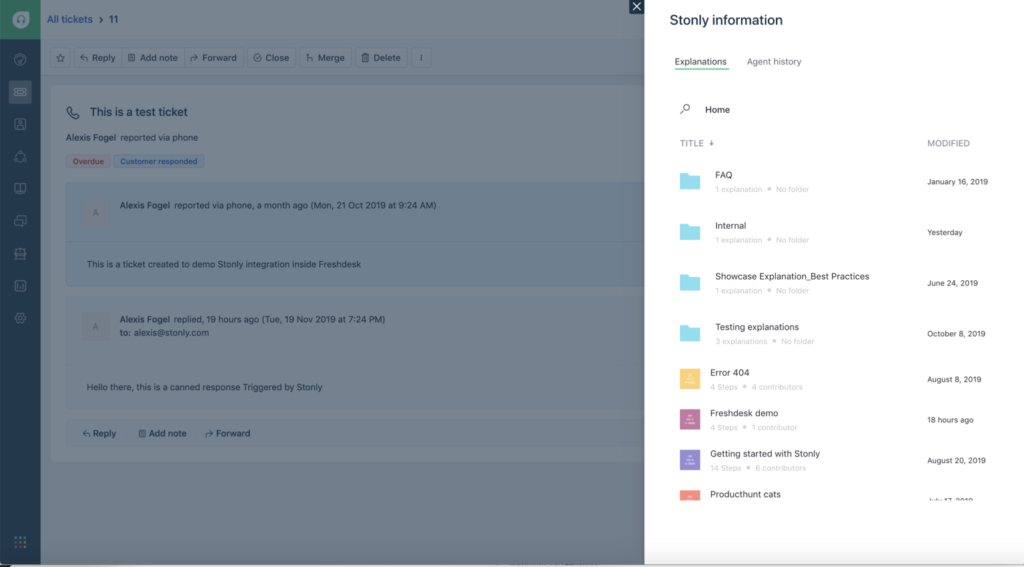Image resolution: width=1024 pixels, height=567 pixels.
Task: Click the search magnifier in Stonly panel
Action: pos(685,109)
